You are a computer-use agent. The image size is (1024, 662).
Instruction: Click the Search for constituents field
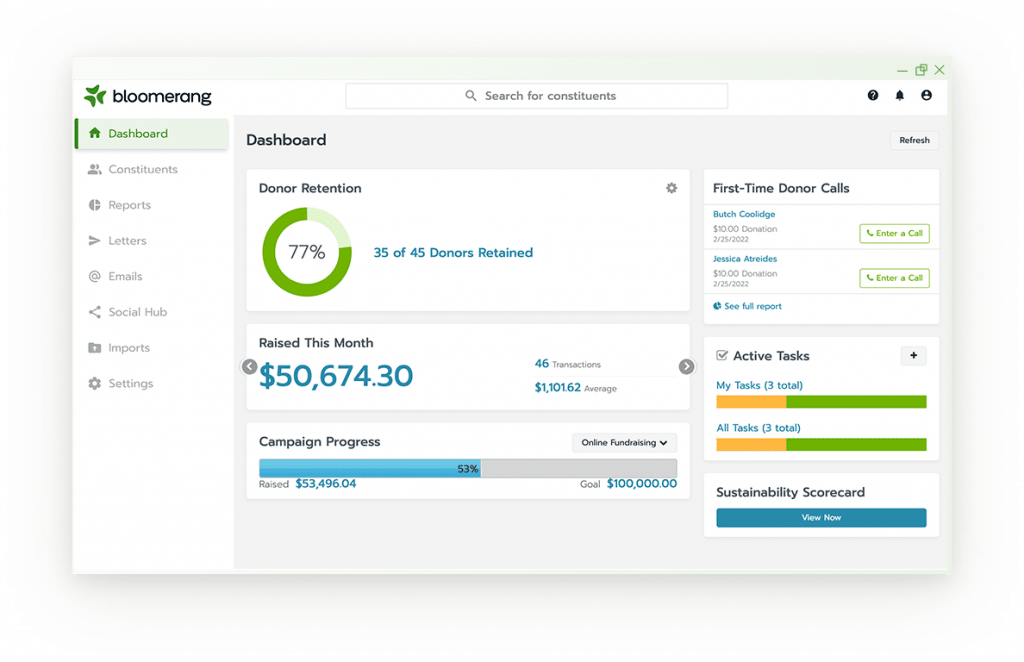click(x=536, y=96)
